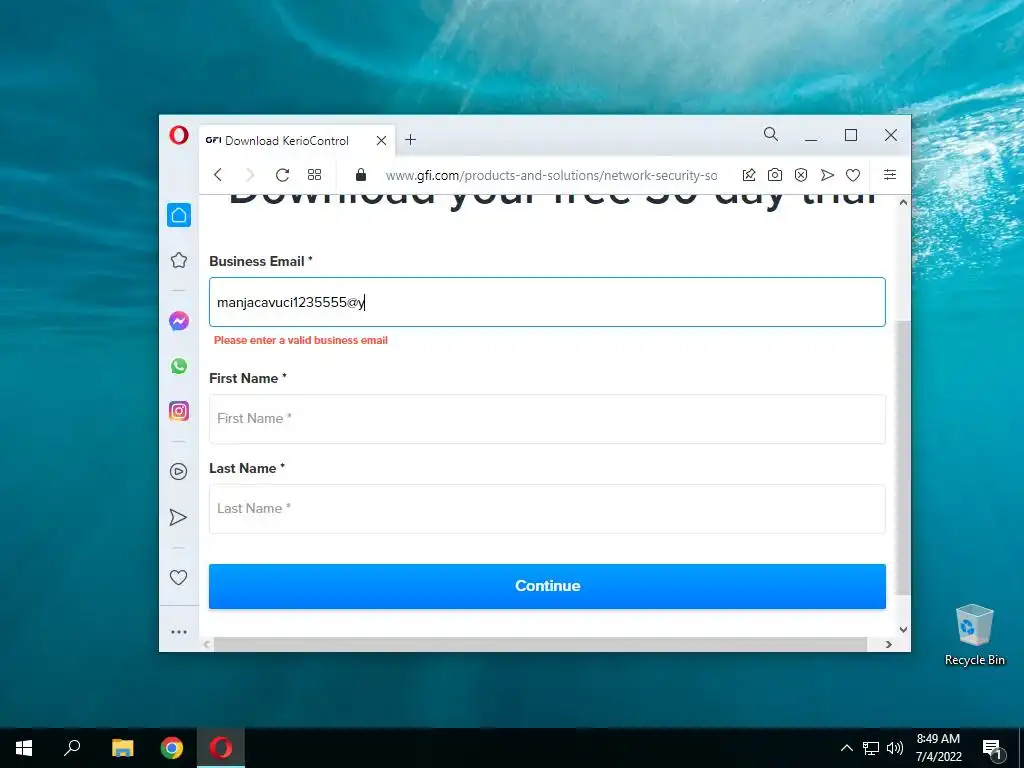Open Speed Dial start page grid icon
1024x768 pixels.
[x=314, y=174]
